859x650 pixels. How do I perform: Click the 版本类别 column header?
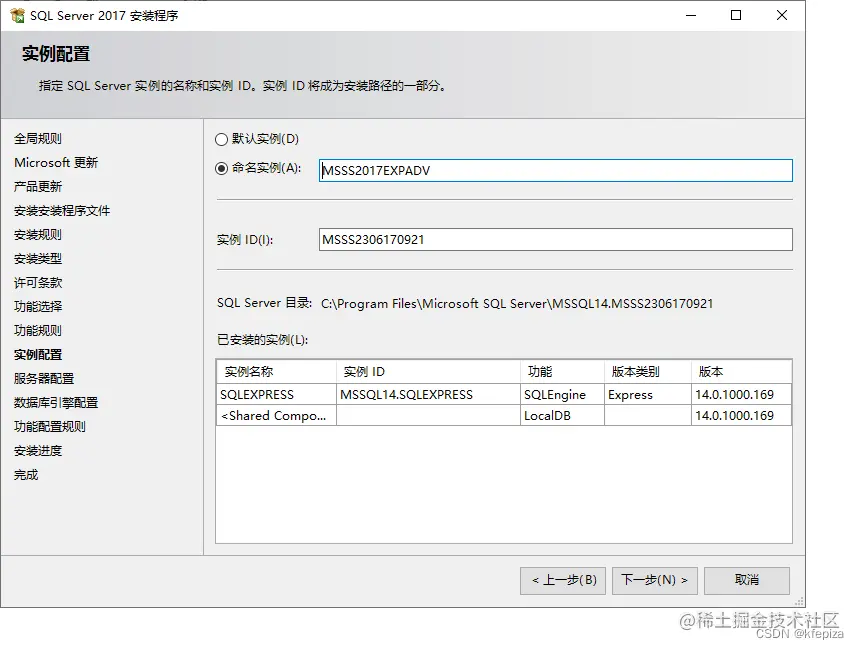[x=648, y=372]
